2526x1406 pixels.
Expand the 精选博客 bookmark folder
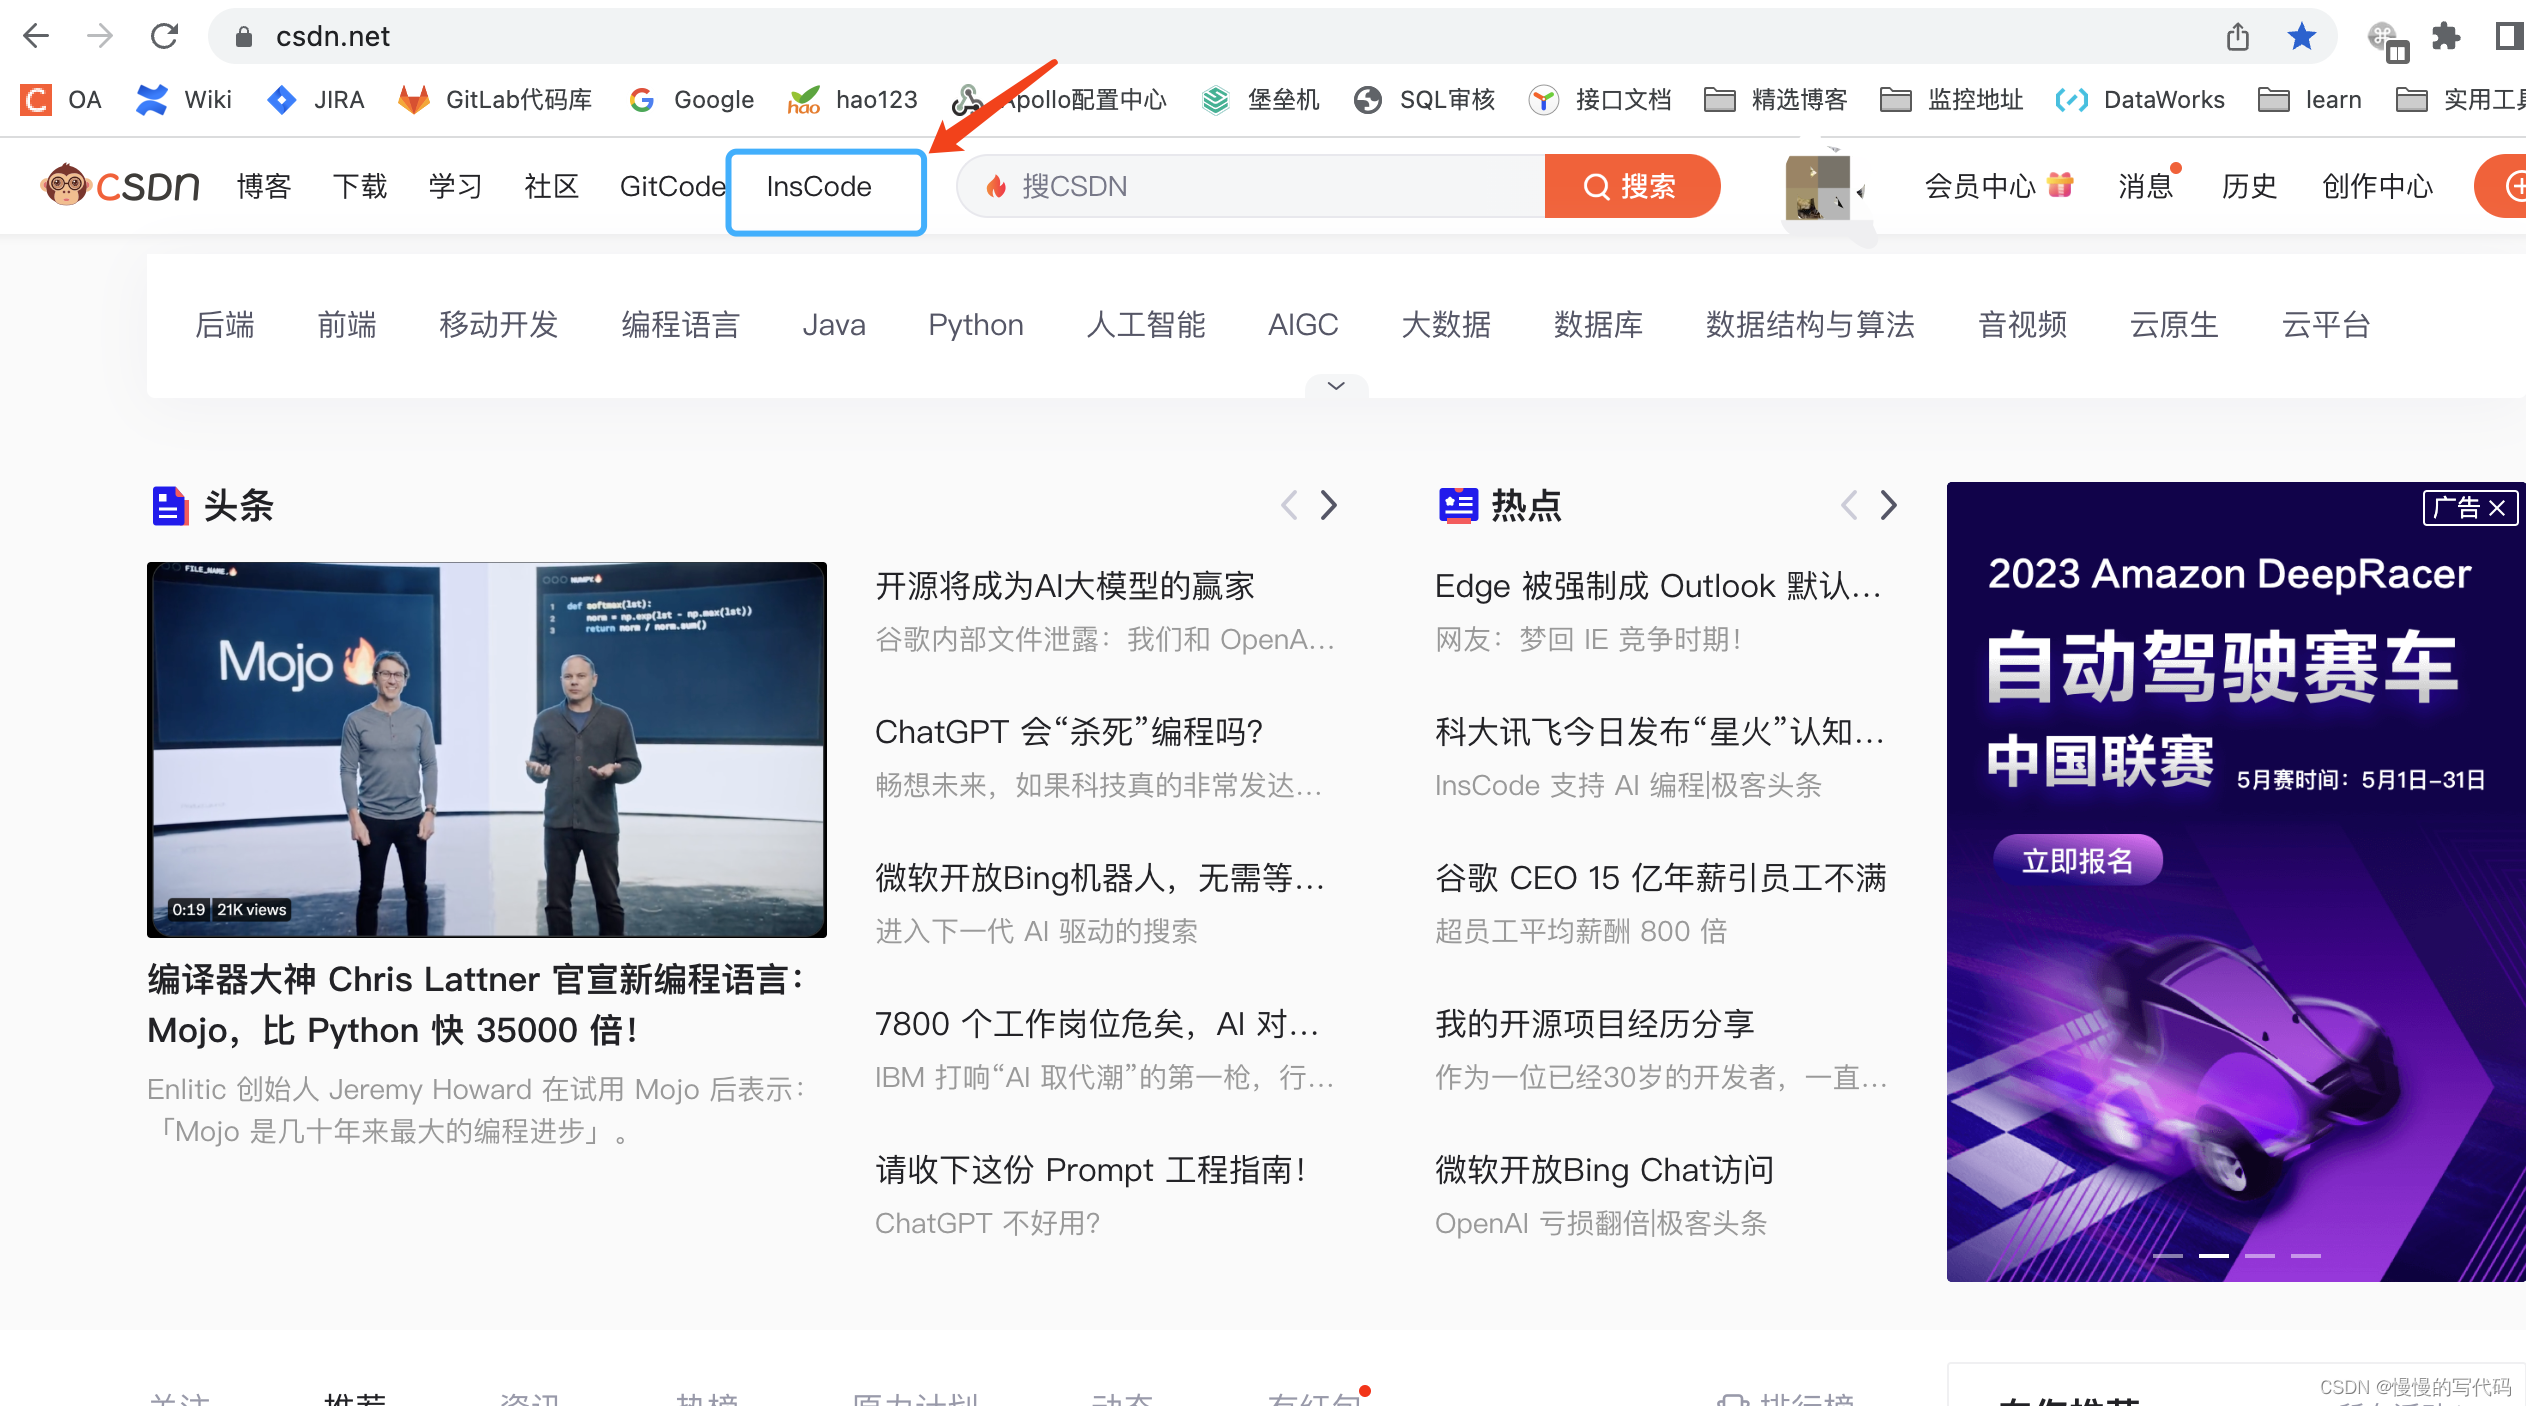(x=1776, y=100)
